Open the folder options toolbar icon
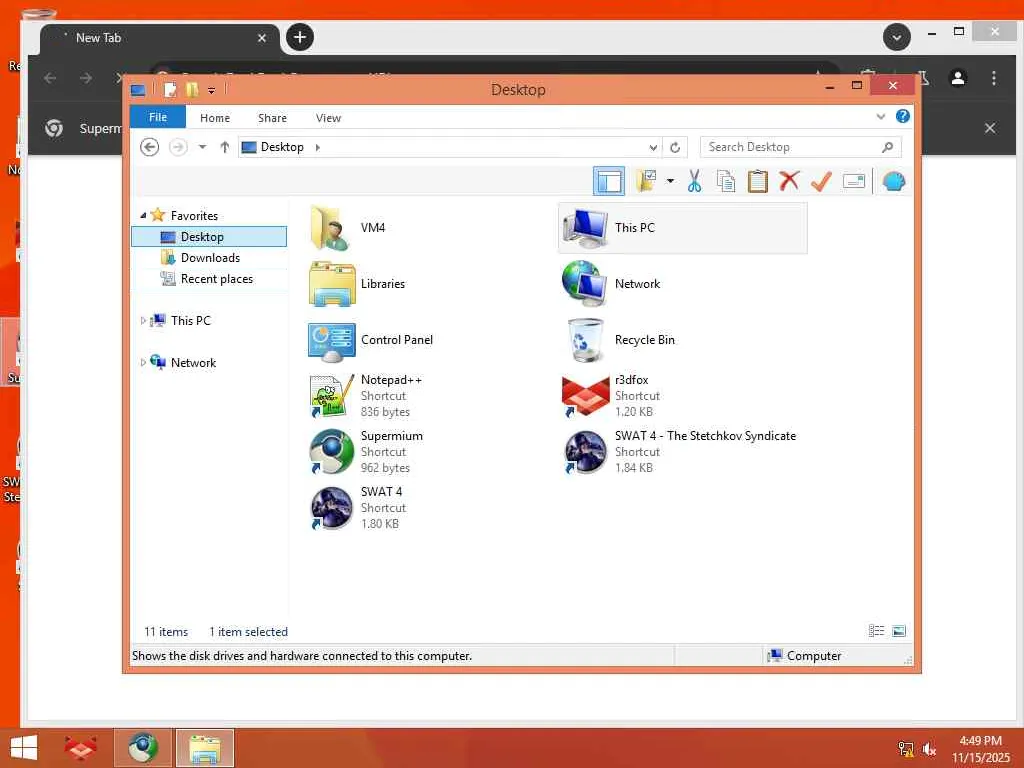The image size is (1024, 768). pos(646,181)
